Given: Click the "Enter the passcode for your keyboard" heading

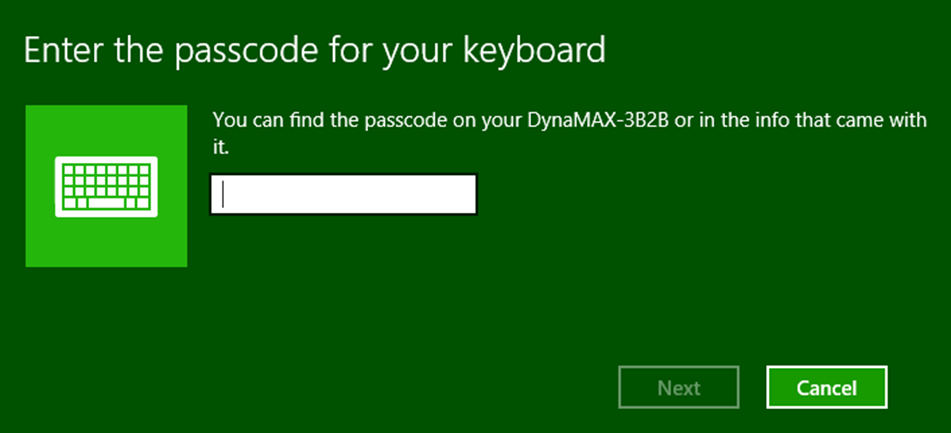Looking at the screenshot, I should point(315,51).
